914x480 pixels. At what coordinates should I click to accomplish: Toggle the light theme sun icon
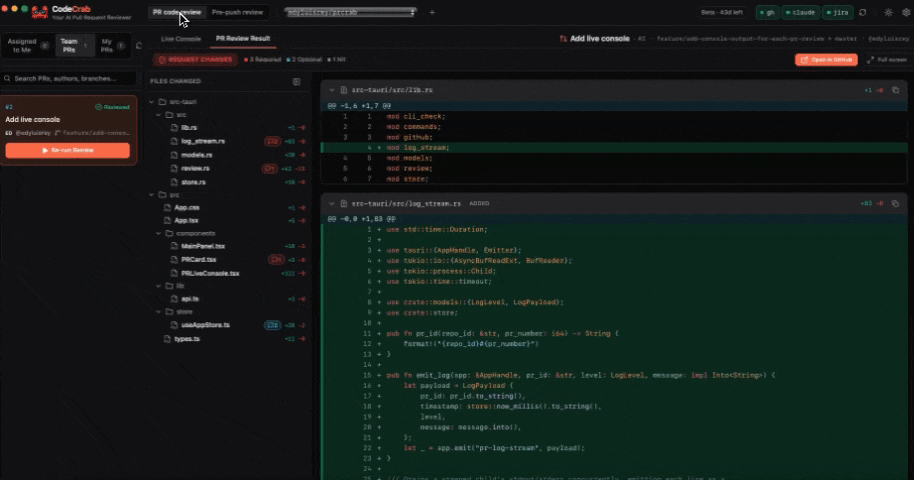click(x=888, y=12)
